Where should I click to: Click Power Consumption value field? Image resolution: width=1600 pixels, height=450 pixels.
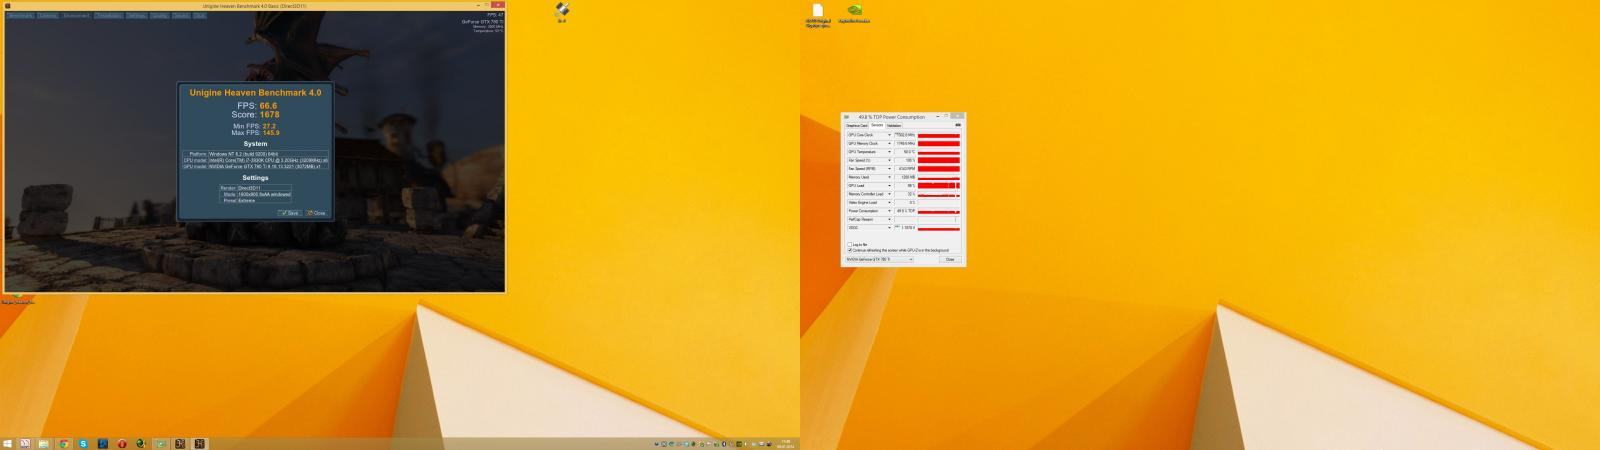point(905,211)
